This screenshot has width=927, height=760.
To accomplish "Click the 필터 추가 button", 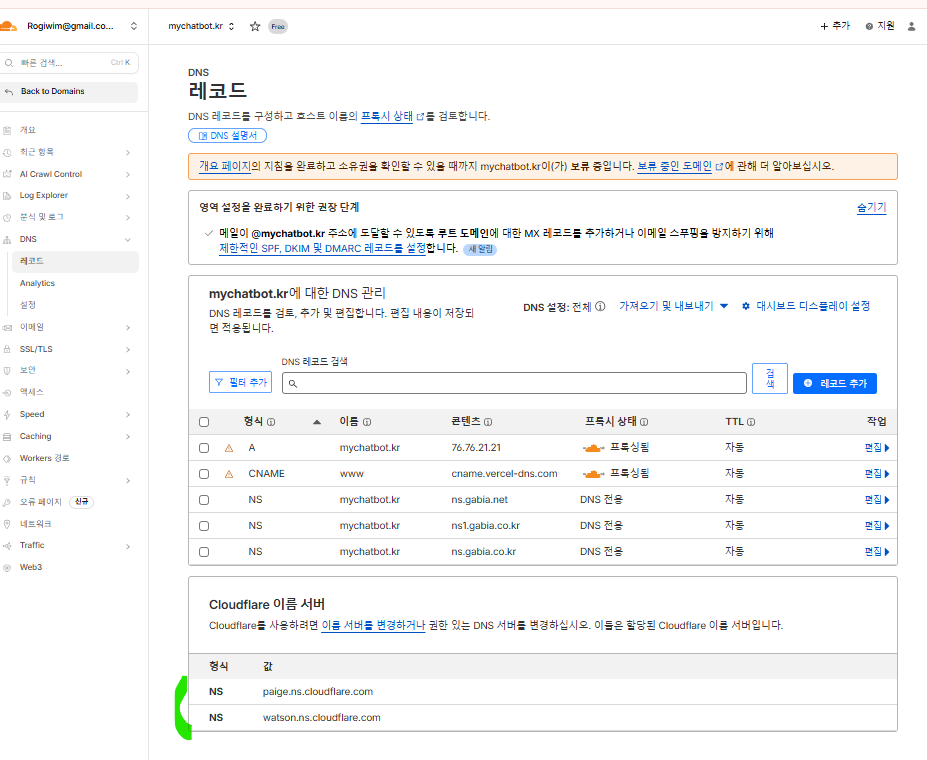I will pos(241,382).
